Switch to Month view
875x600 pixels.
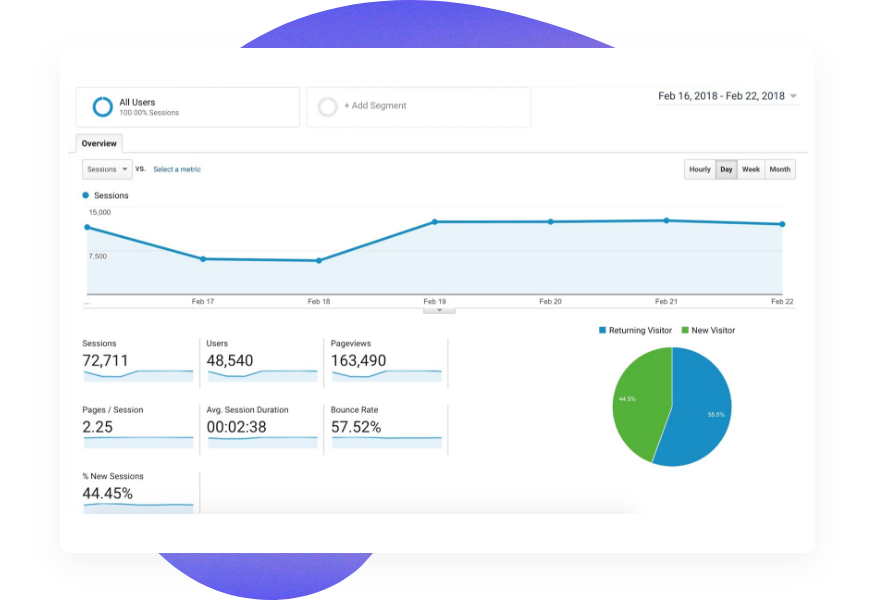pos(779,169)
